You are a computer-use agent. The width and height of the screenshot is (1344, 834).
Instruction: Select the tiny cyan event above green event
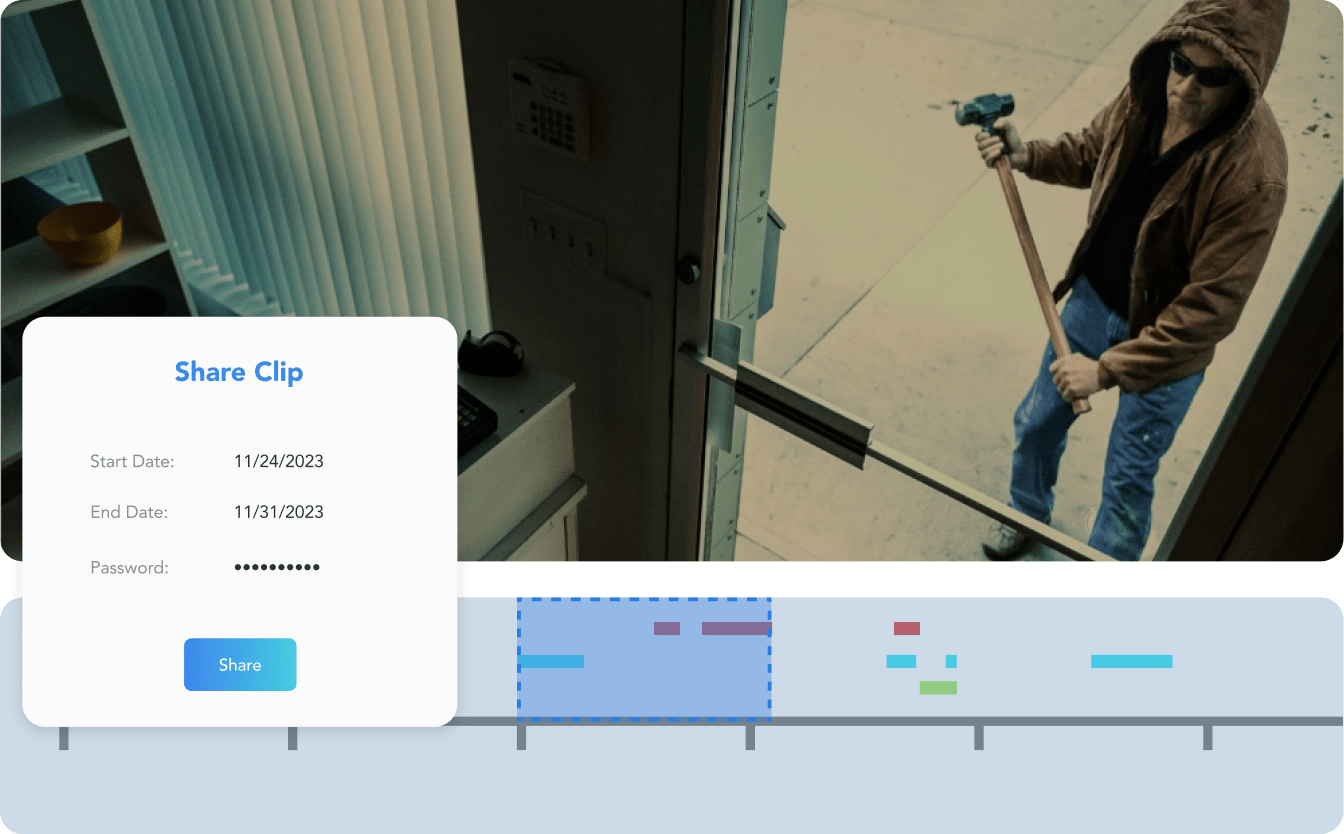(951, 661)
